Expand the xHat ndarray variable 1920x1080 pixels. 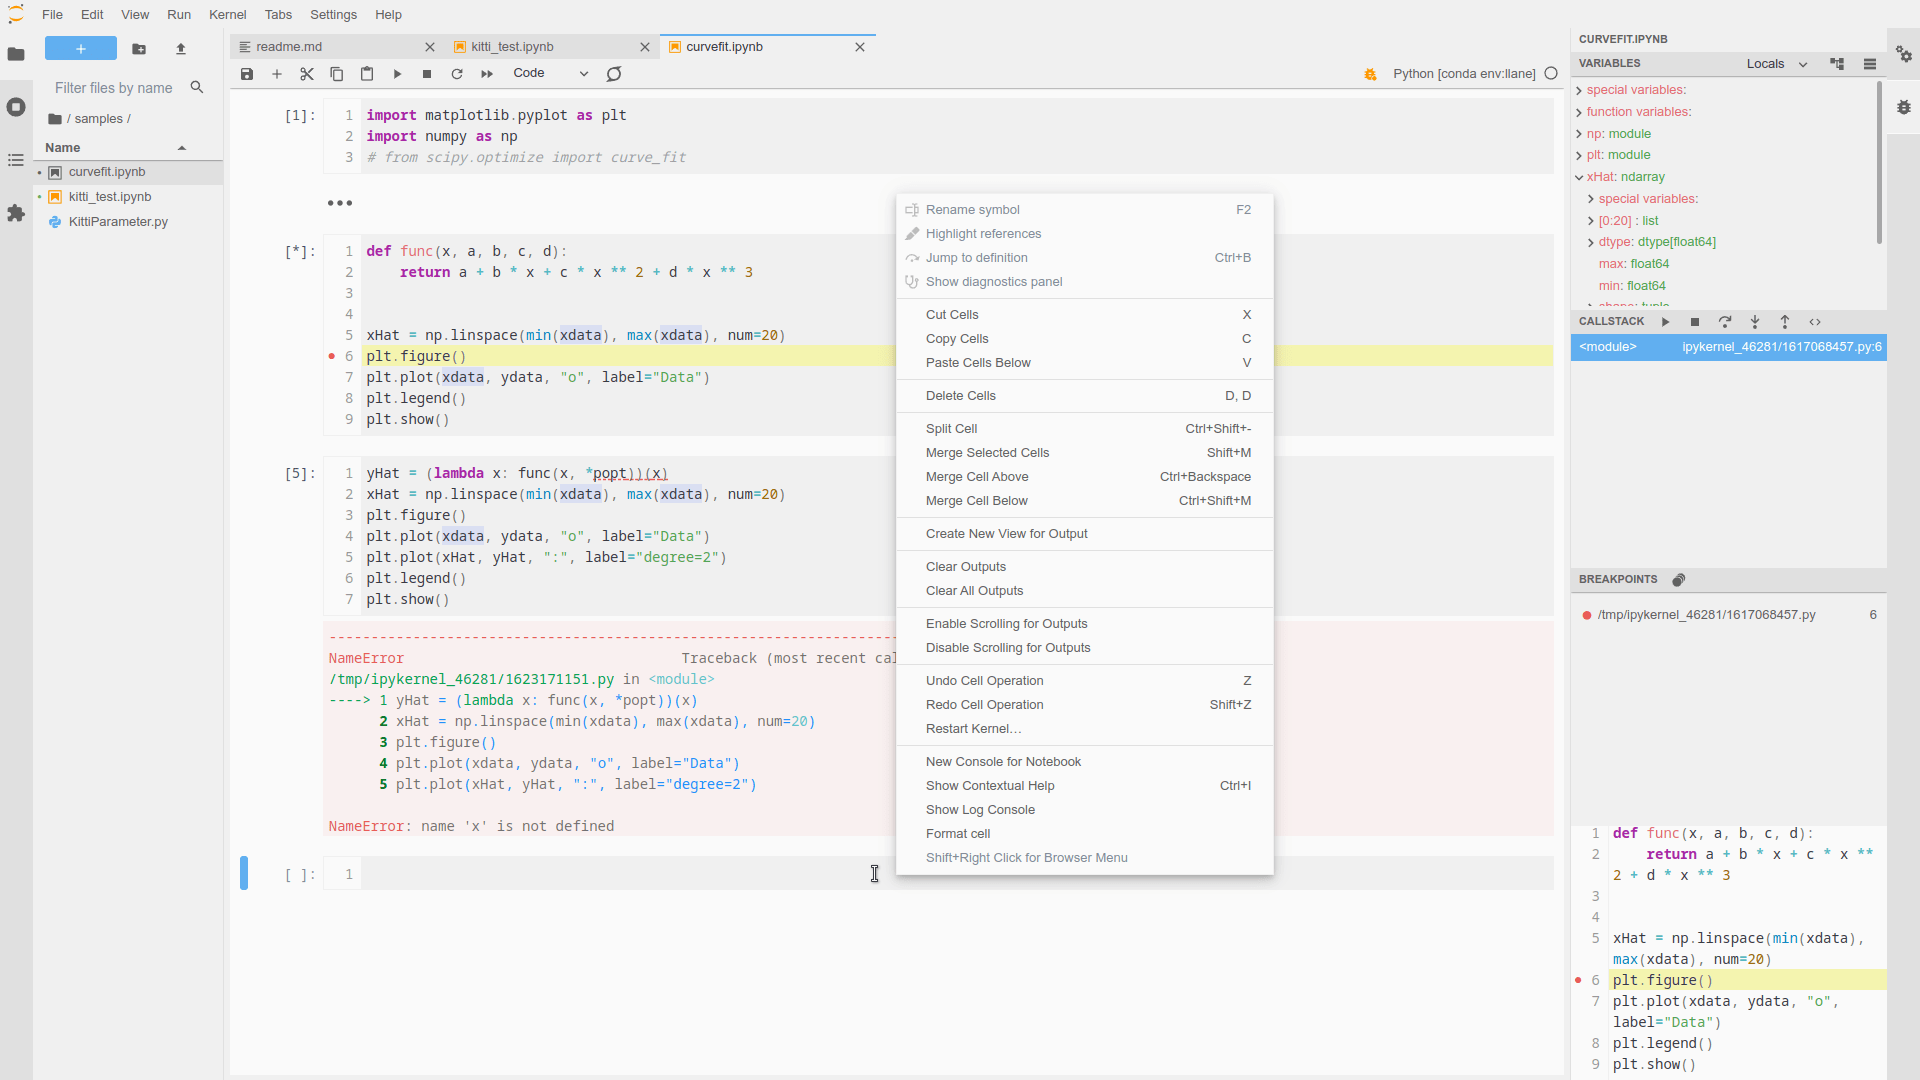tap(1581, 177)
